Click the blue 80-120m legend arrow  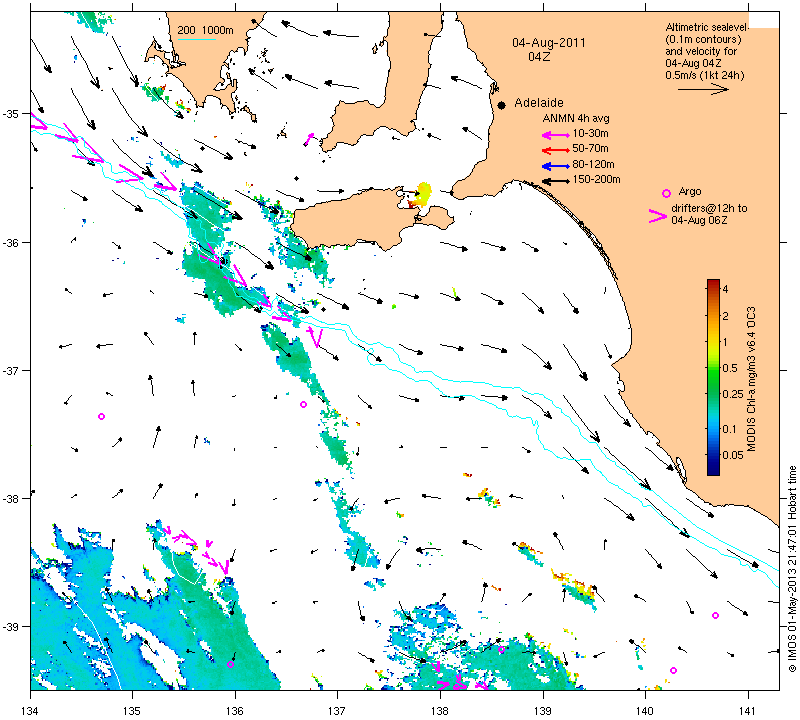(x=555, y=166)
